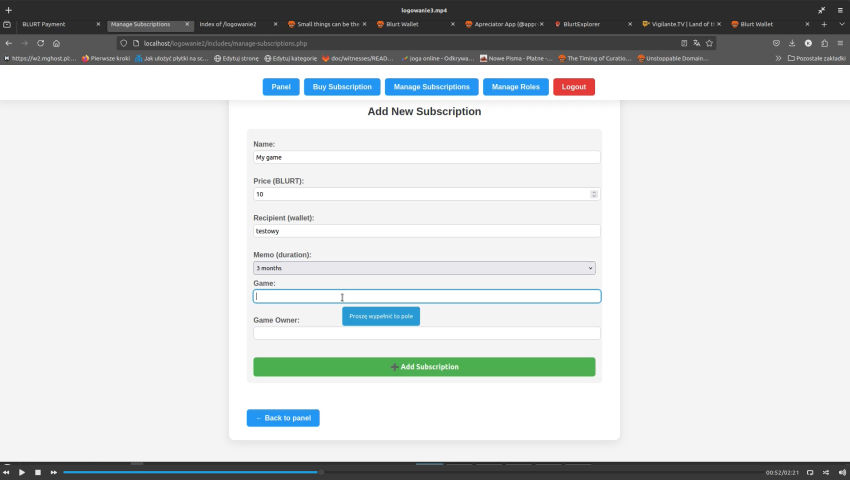Click the browser address bar URL
The height and width of the screenshot is (480, 850).
click(226, 43)
